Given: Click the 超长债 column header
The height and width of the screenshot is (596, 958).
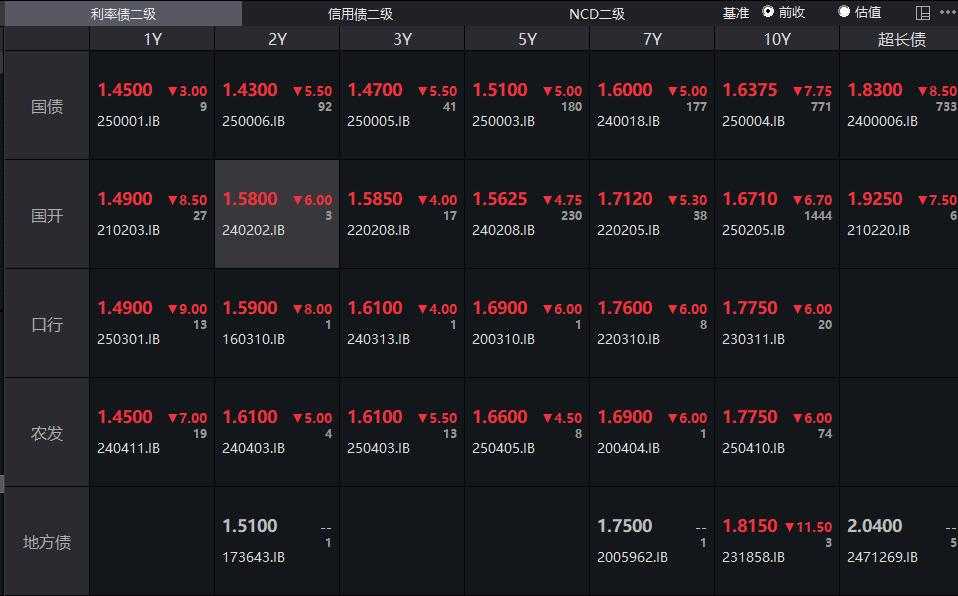Looking at the screenshot, I should pos(900,39).
